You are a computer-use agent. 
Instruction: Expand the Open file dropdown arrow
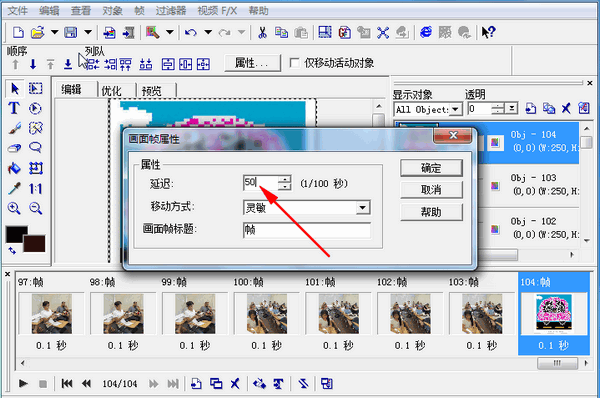click(55, 32)
